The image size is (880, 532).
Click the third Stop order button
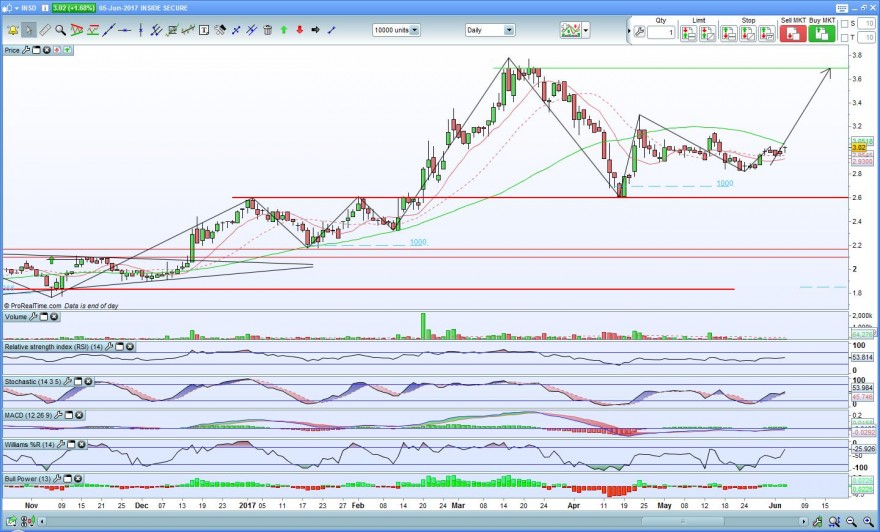coord(767,34)
